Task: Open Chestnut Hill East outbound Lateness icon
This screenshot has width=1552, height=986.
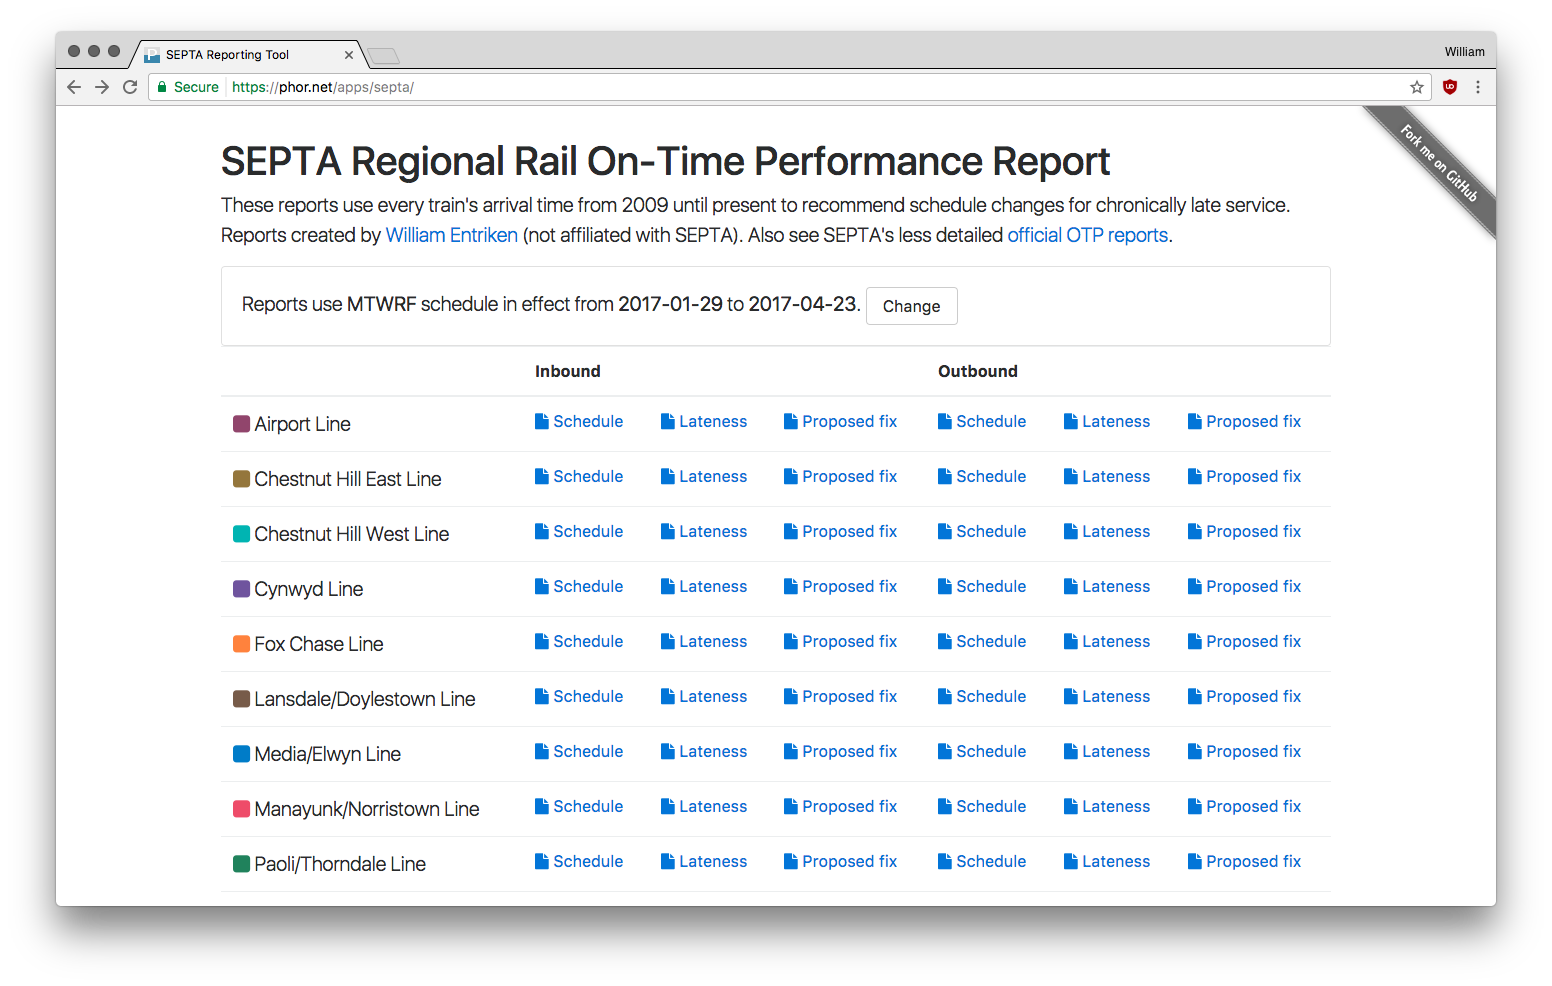Action: tap(1071, 477)
